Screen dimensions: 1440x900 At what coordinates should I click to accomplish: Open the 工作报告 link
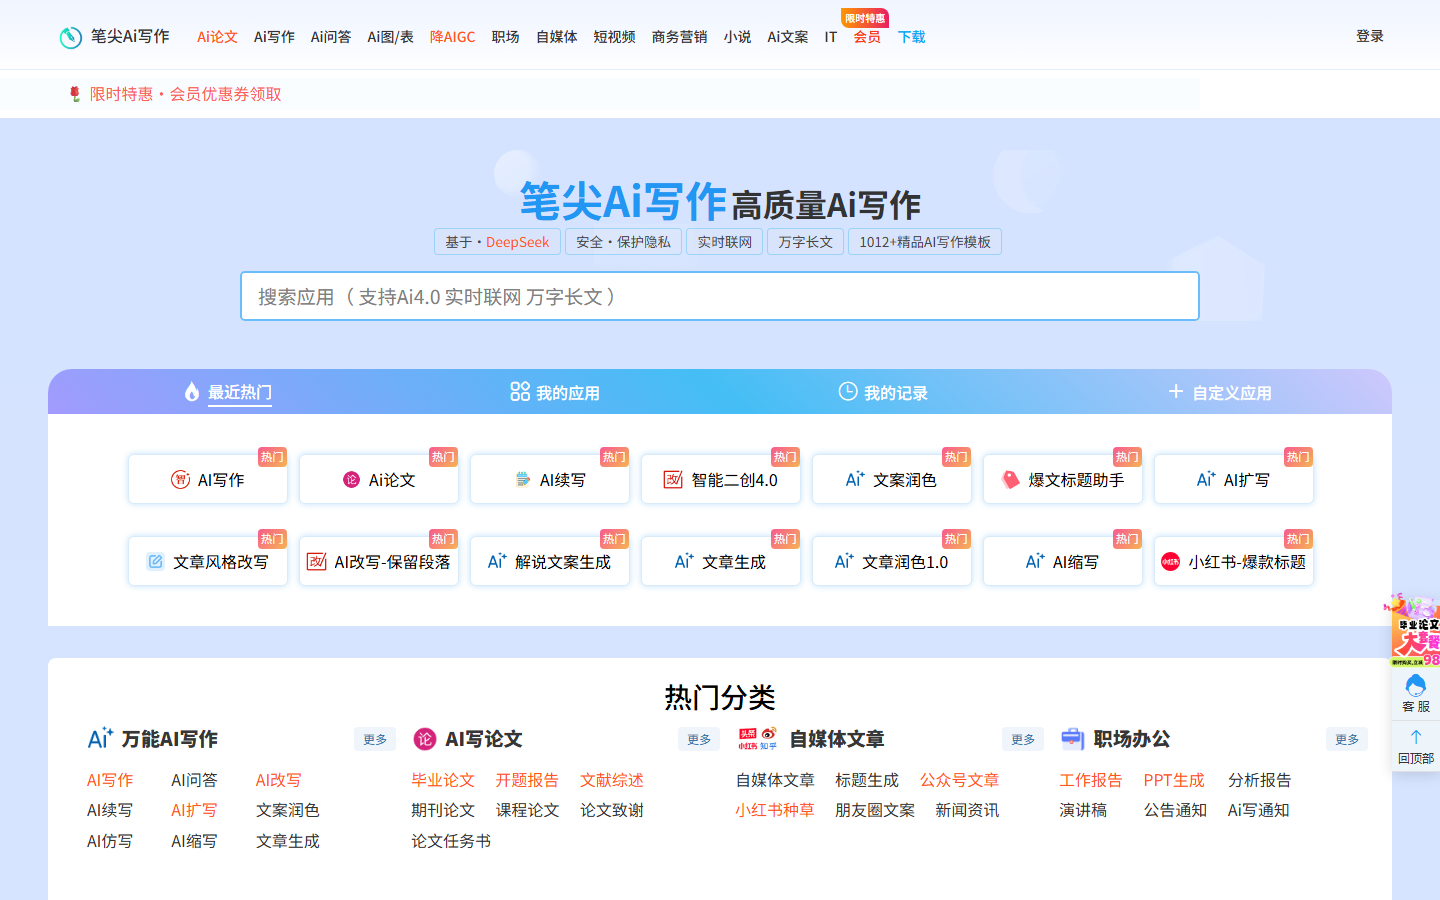[1091, 780]
